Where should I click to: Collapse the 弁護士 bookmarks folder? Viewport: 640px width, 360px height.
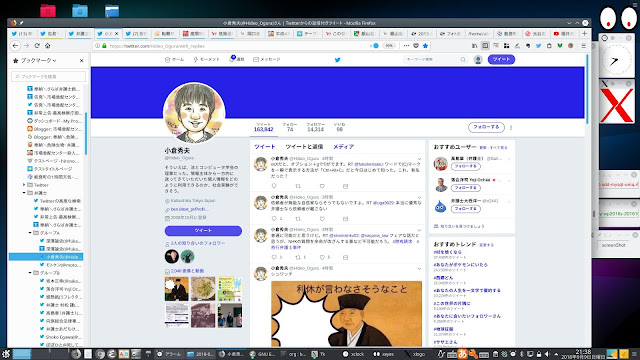[x=24, y=193]
